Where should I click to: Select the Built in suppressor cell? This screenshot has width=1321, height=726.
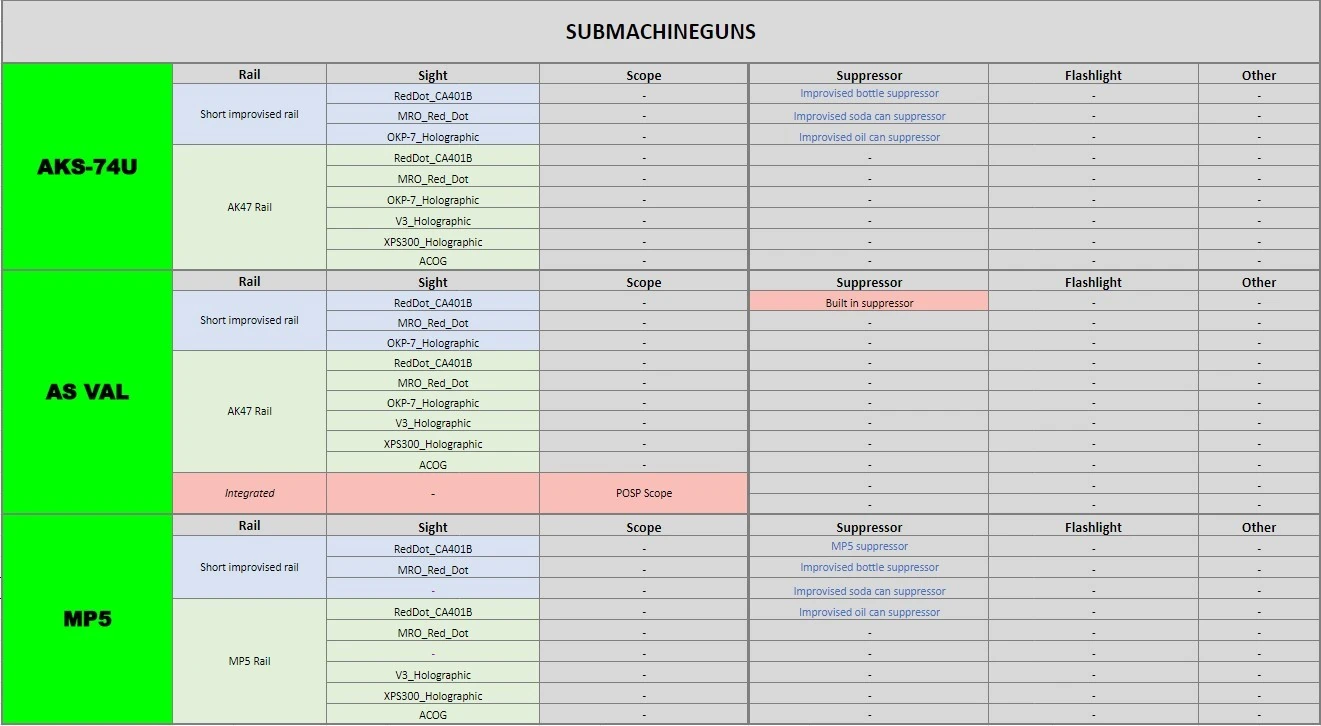click(869, 303)
